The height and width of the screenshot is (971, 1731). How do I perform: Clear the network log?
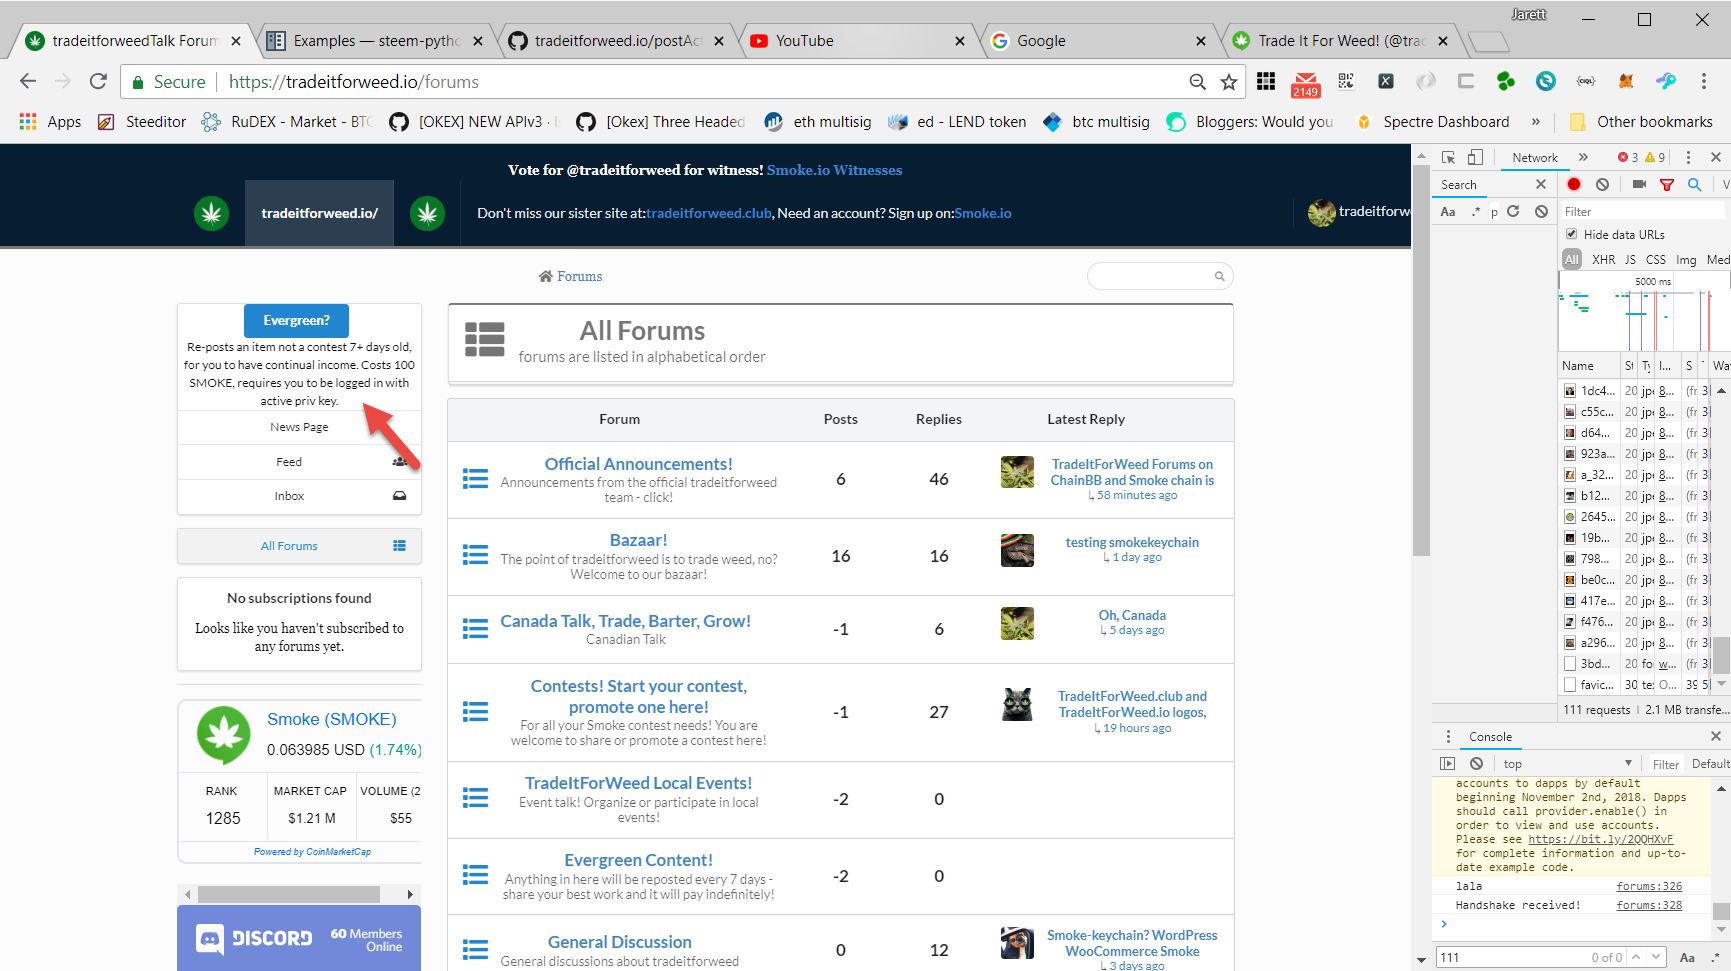(x=1602, y=184)
